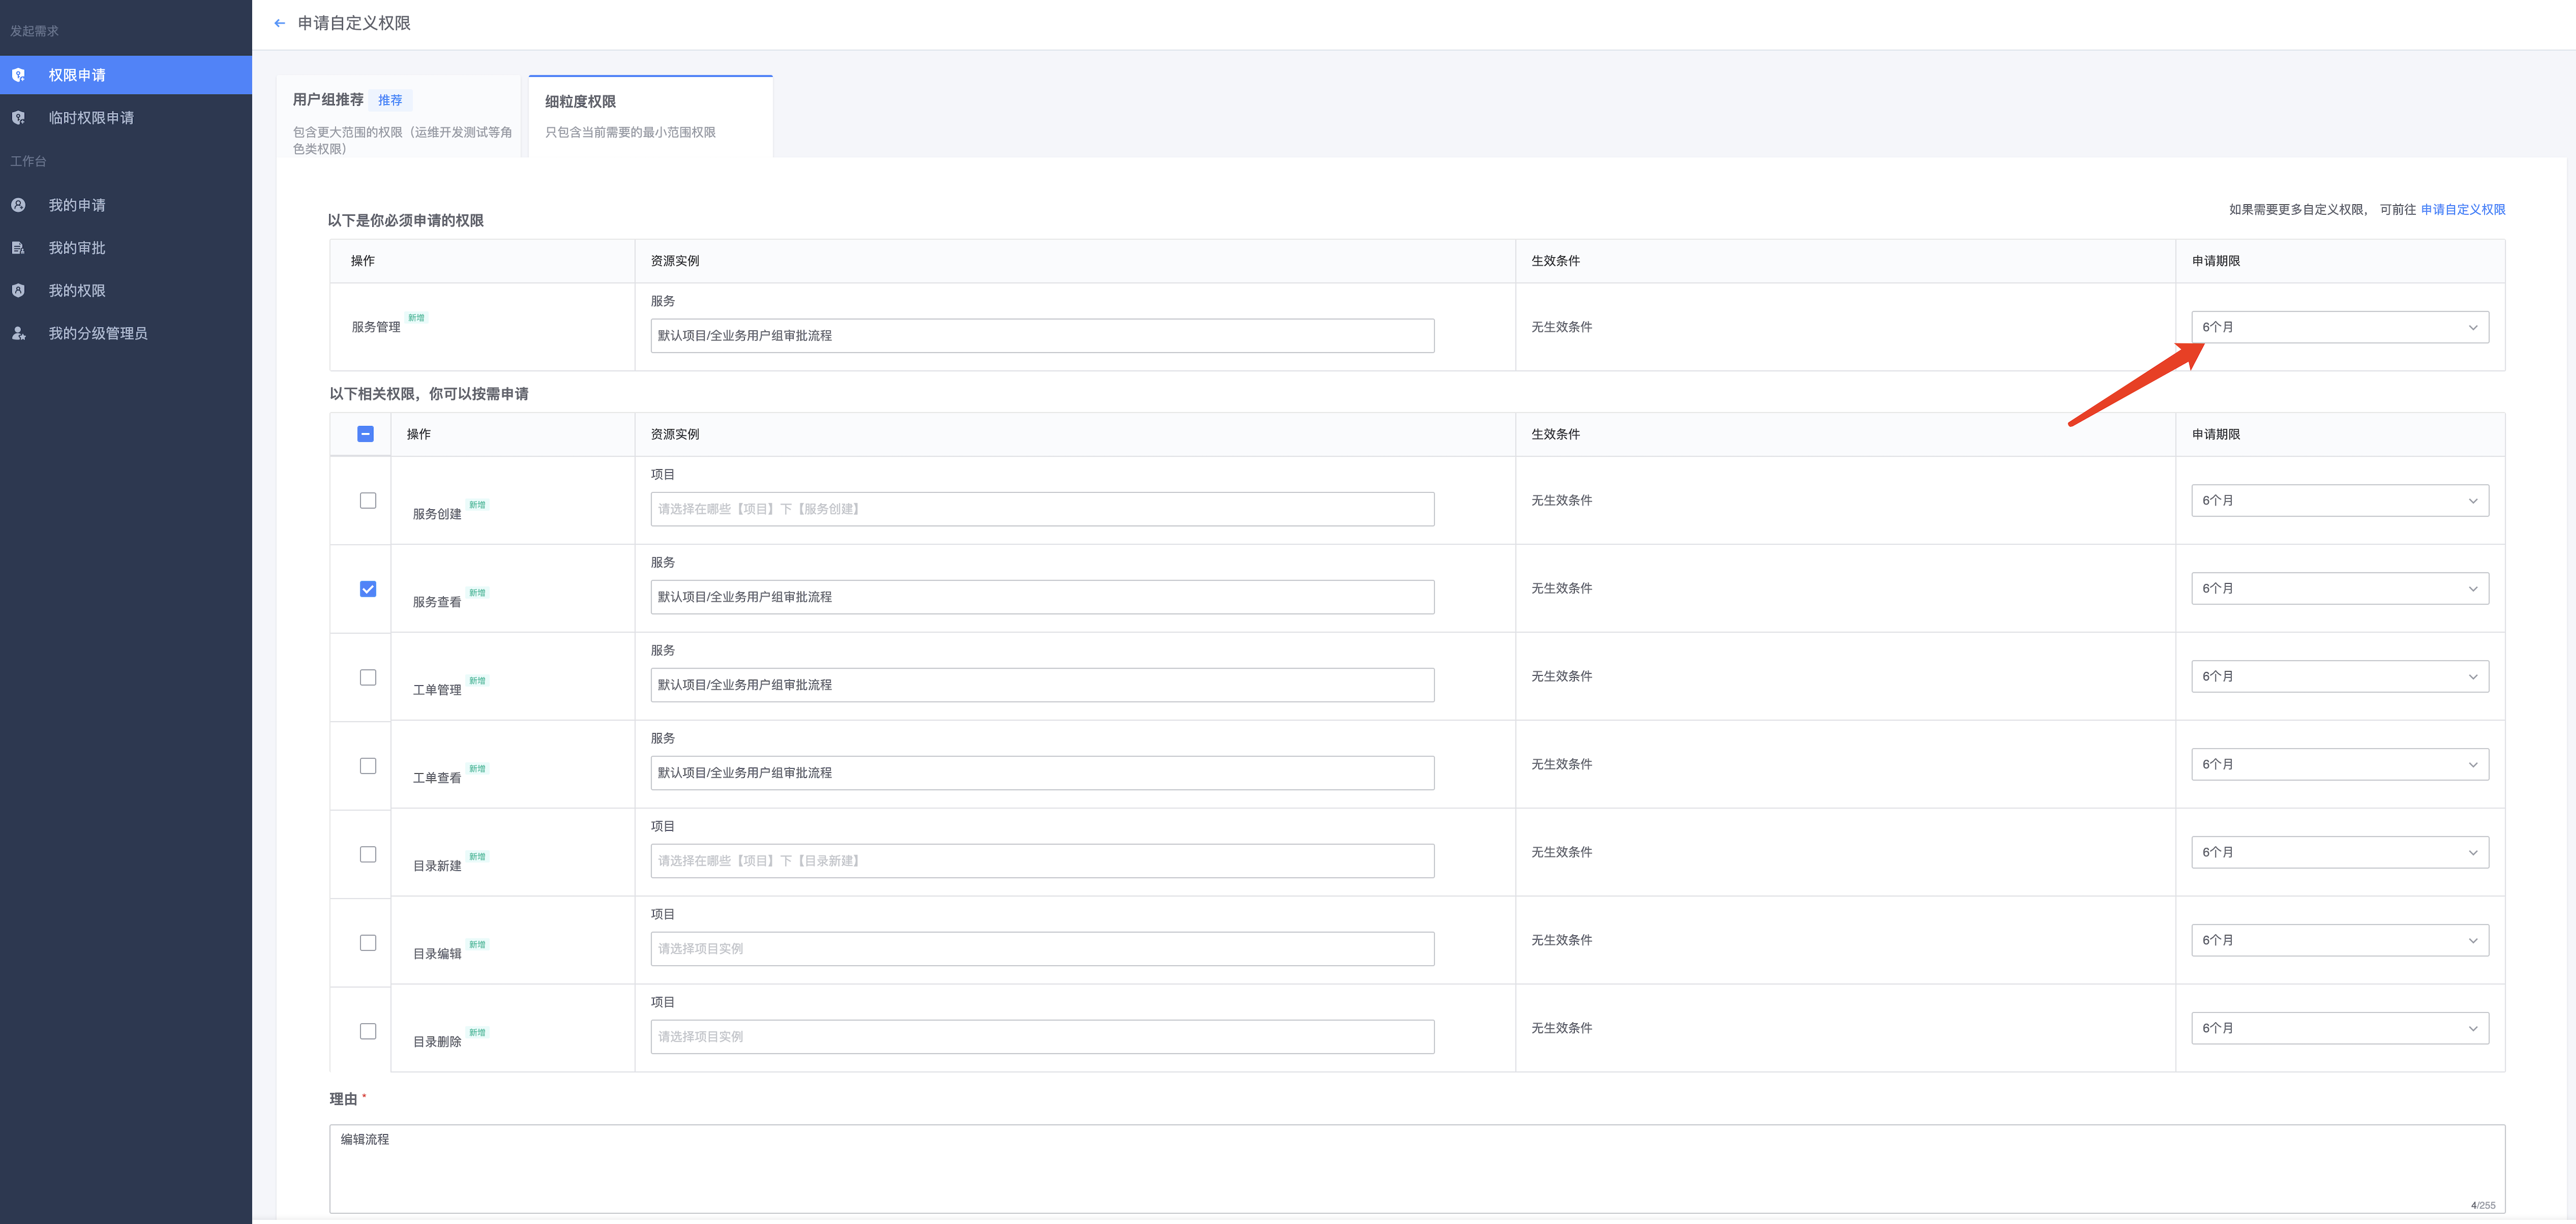Viewport: 2576px width, 1224px height.
Task: Click the 我的申请 person icon
Action: (x=18, y=204)
